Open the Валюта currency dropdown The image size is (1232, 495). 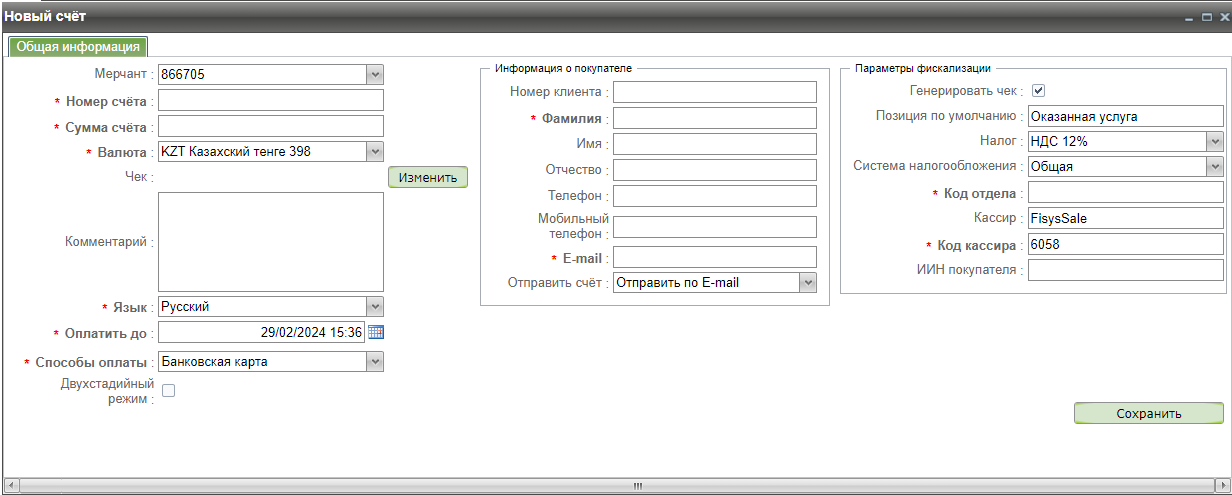point(375,152)
